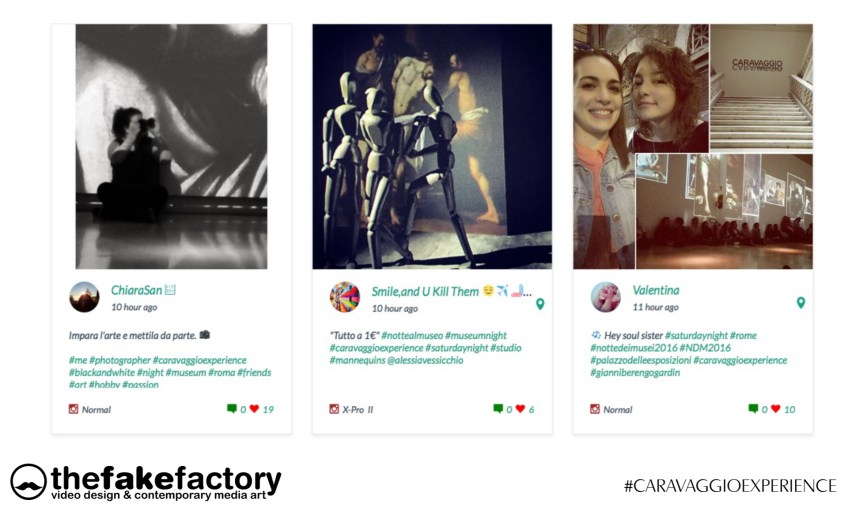Click the Instagram icon next to X-Pro II
848x507 pixels.
pos(334,409)
